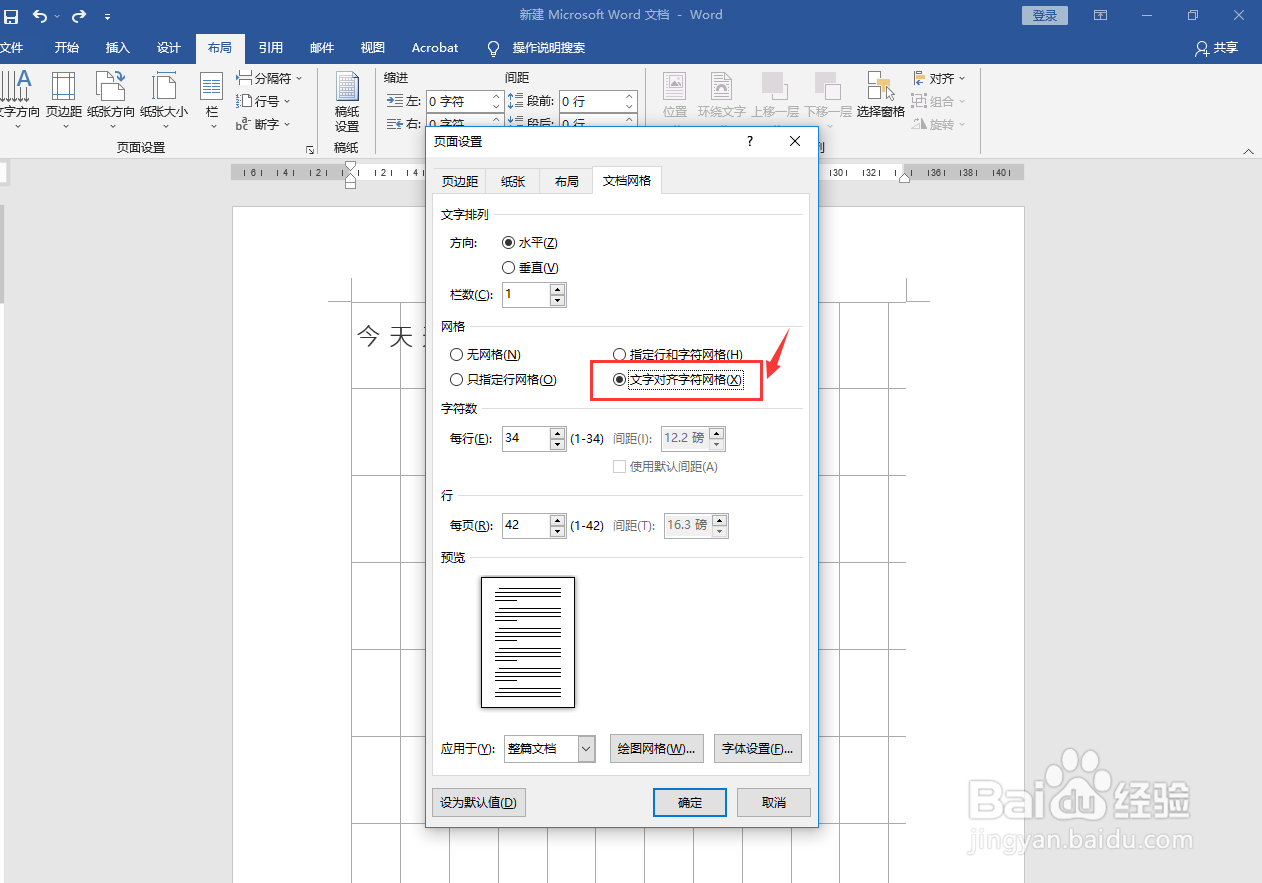This screenshot has height=883, width=1262.
Task: Switch to the 邮件 ribbon tab
Action: point(322,48)
